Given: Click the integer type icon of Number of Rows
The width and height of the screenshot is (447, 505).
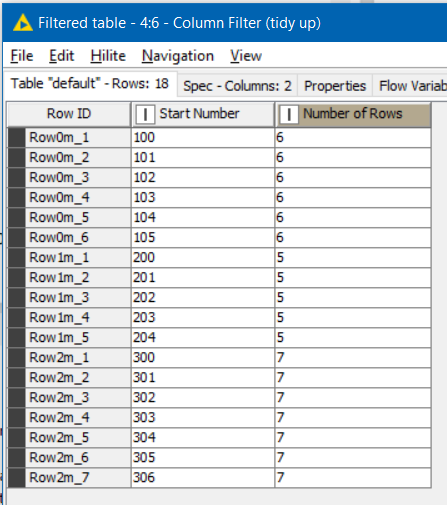Looking at the screenshot, I should pyautogui.click(x=289, y=115).
